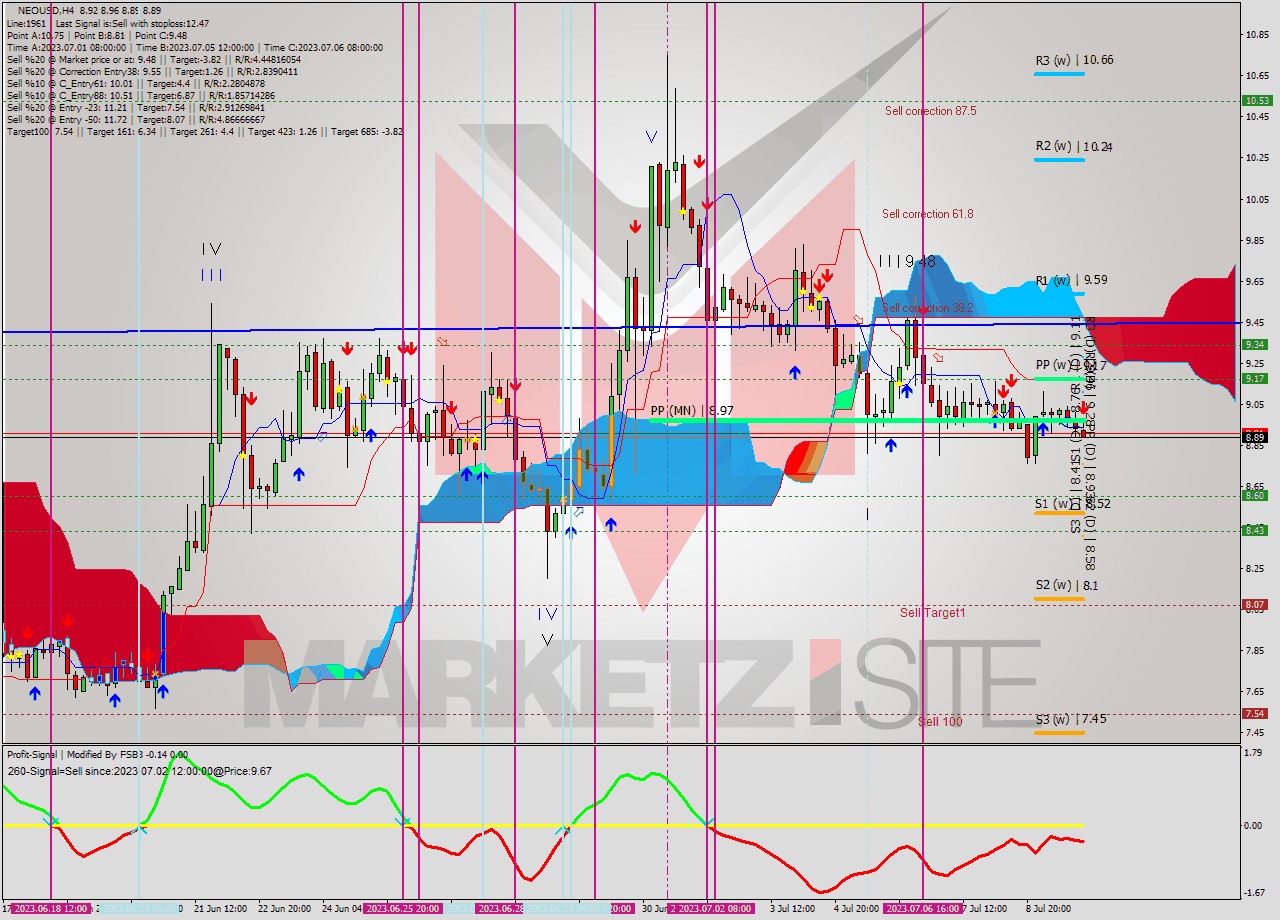1280x920 pixels.
Task: Click the Last Signal is:Sell with stoploss text
Action: [133, 23]
